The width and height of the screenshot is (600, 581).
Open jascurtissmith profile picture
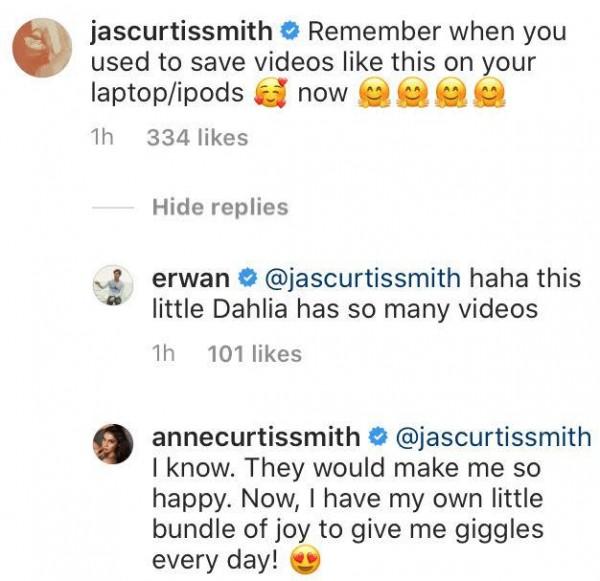[42, 47]
